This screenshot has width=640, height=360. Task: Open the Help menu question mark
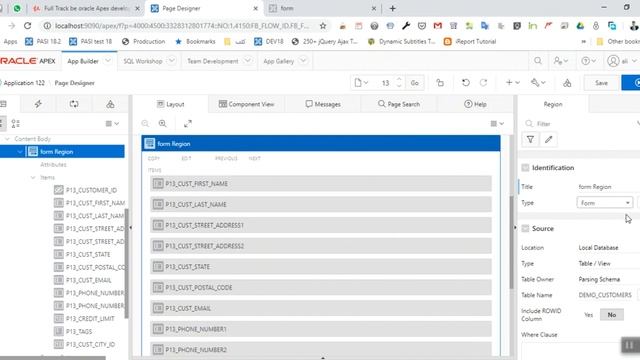coord(588,61)
